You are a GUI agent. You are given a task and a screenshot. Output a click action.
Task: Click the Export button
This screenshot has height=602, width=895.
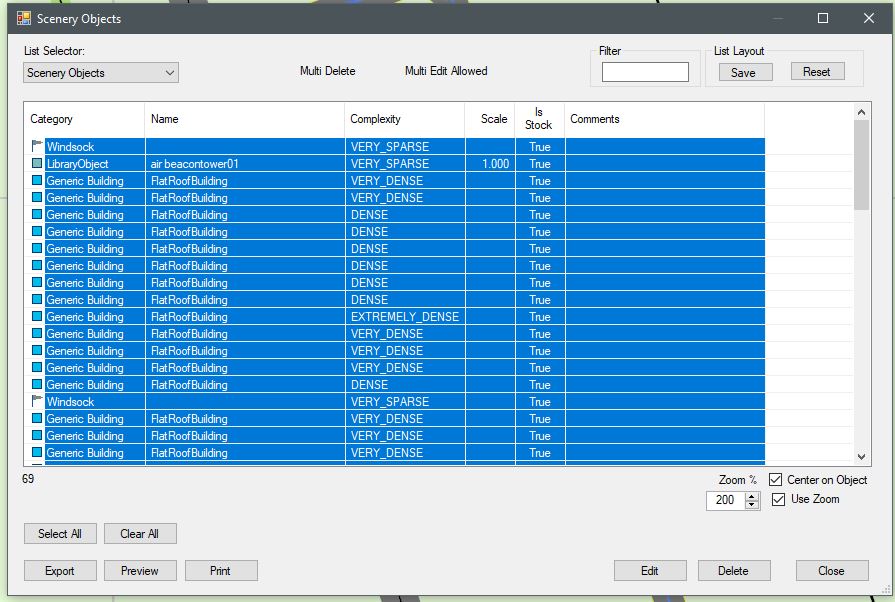tap(60, 571)
